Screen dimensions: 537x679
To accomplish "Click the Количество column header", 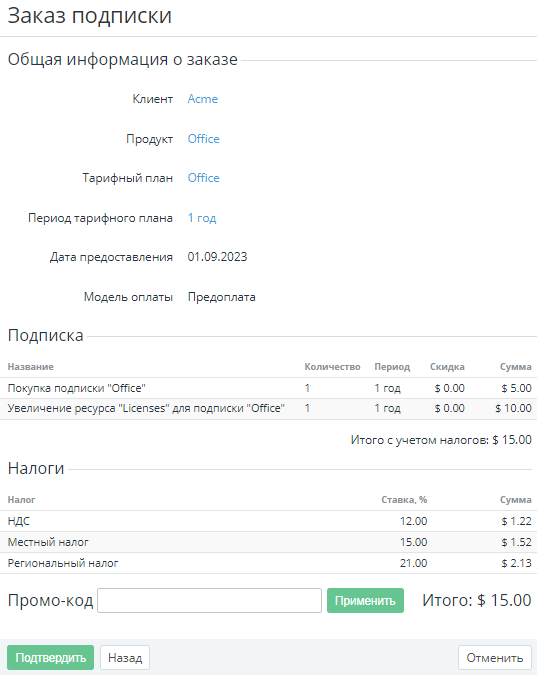I will pos(332,367).
